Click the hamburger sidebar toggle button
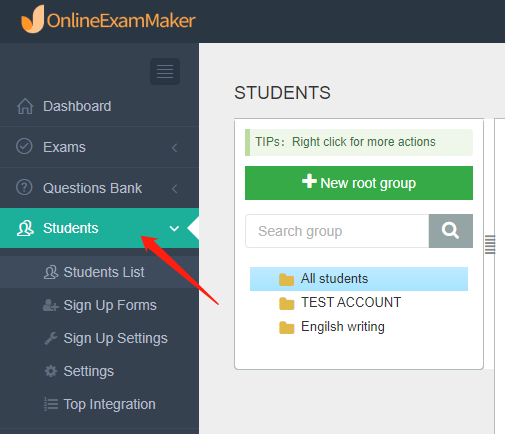Image resolution: width=505 pixels, height=434 pixels. click(x=165, y=71)
